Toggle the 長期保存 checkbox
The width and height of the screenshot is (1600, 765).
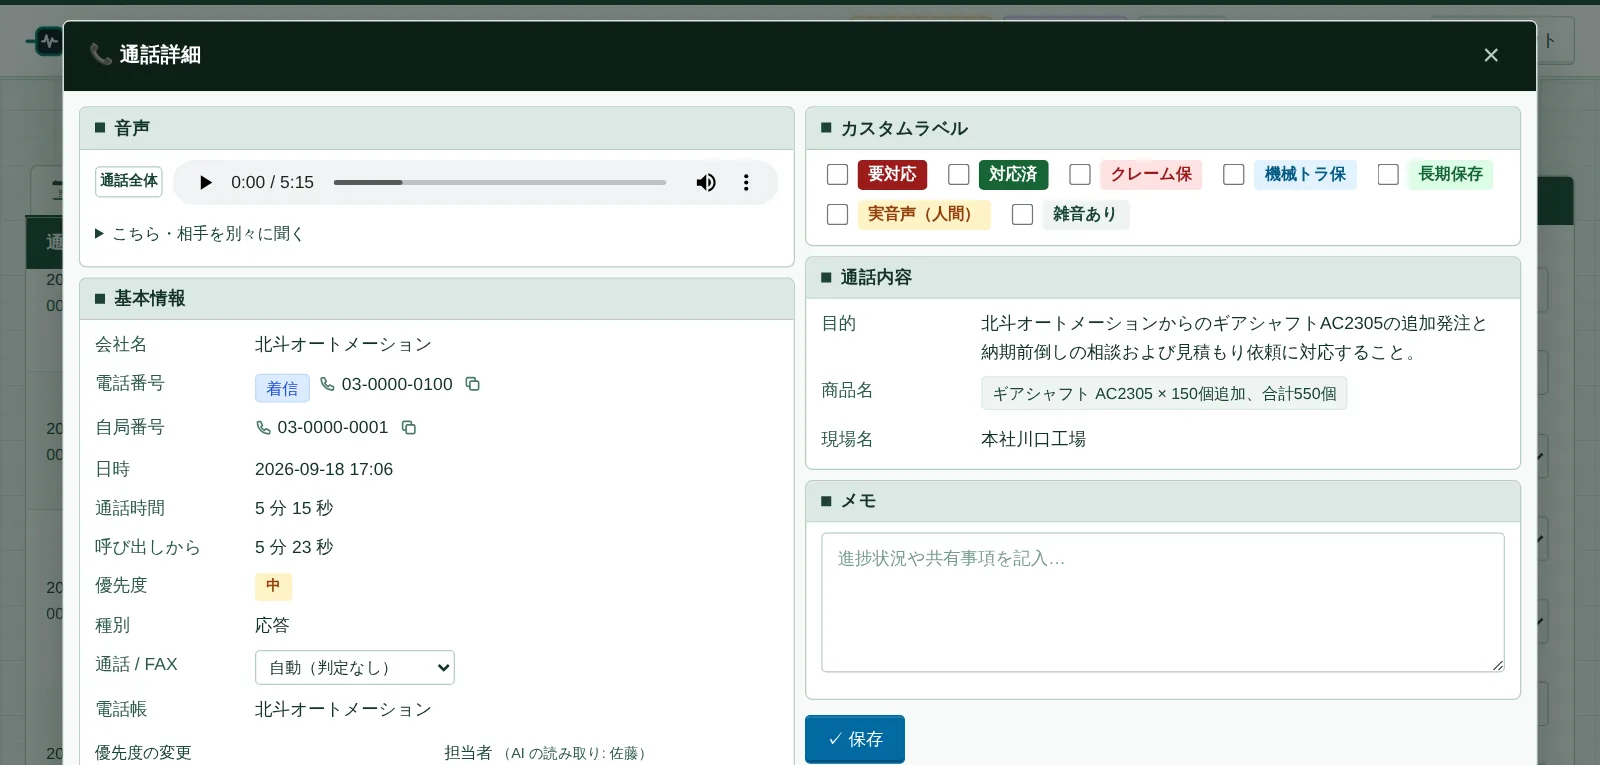click(x=1388, y=174)
